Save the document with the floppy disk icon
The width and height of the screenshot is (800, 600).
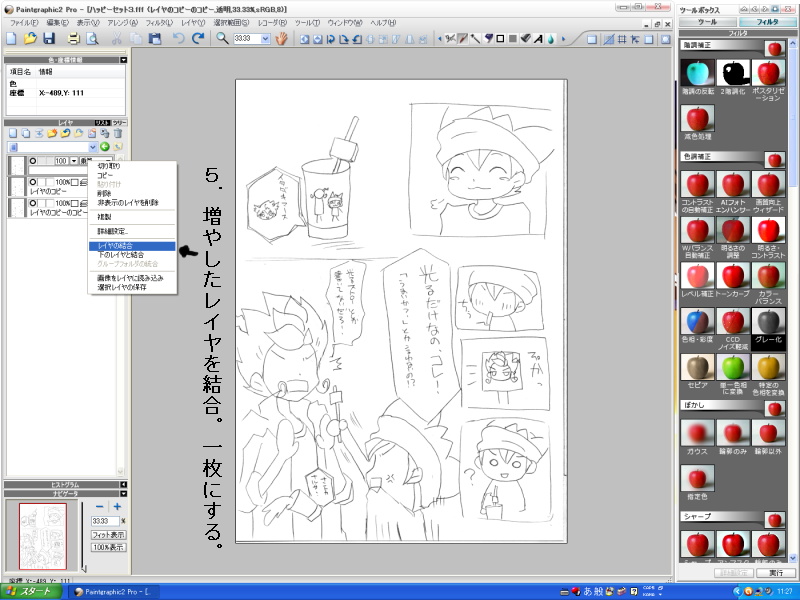pyautogui.click(x=49, y=38)
